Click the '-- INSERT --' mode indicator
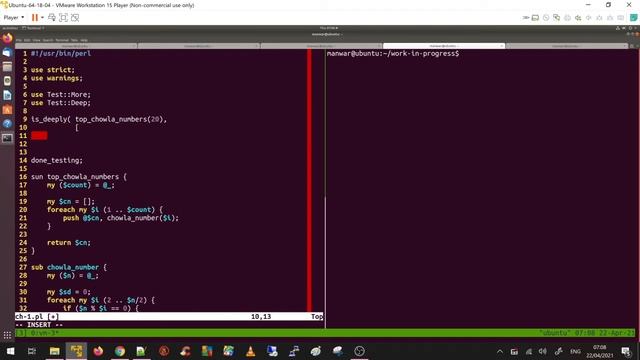 click(39, 325)
